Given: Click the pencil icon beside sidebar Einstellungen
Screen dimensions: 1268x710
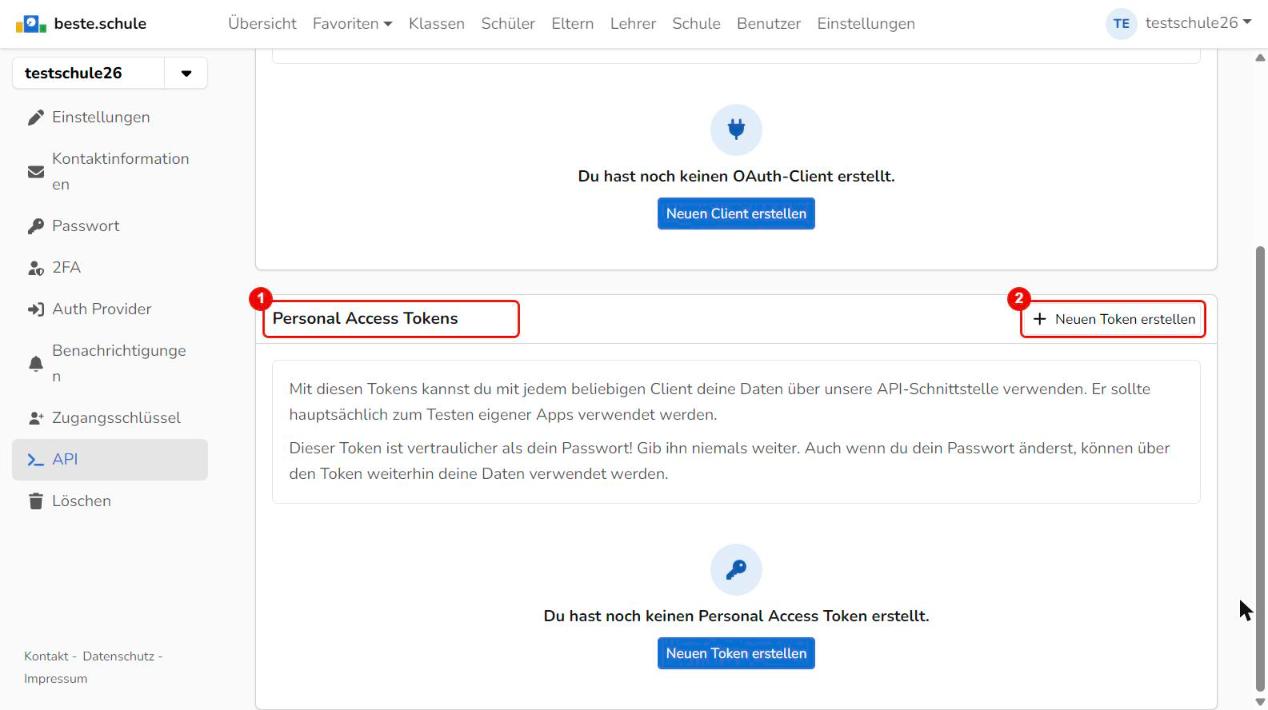Looking at the screenshot, I should point(35,117).
